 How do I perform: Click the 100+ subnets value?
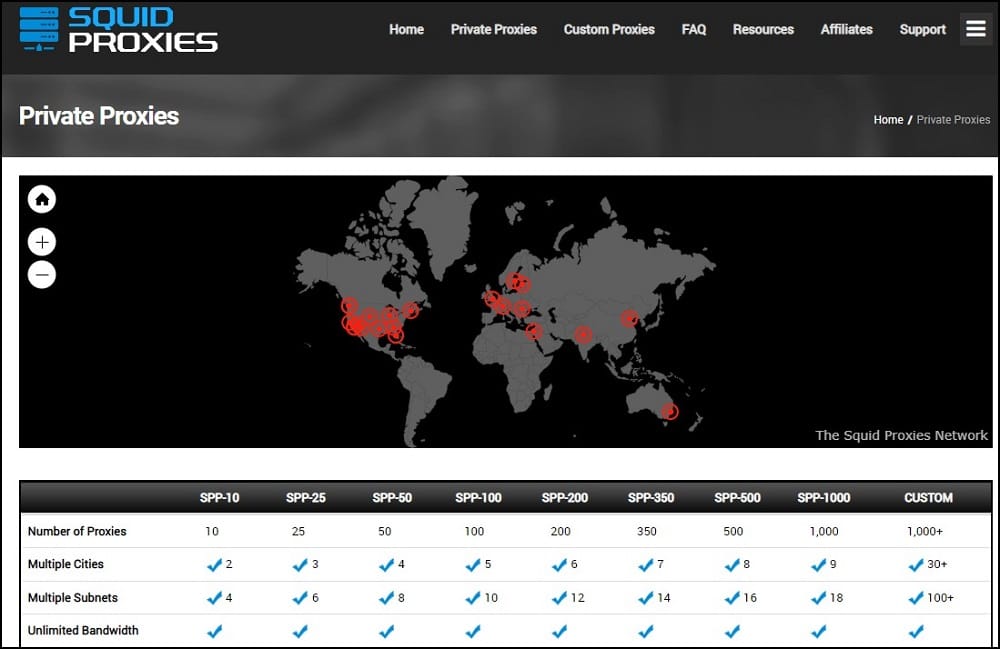point(941,598)
